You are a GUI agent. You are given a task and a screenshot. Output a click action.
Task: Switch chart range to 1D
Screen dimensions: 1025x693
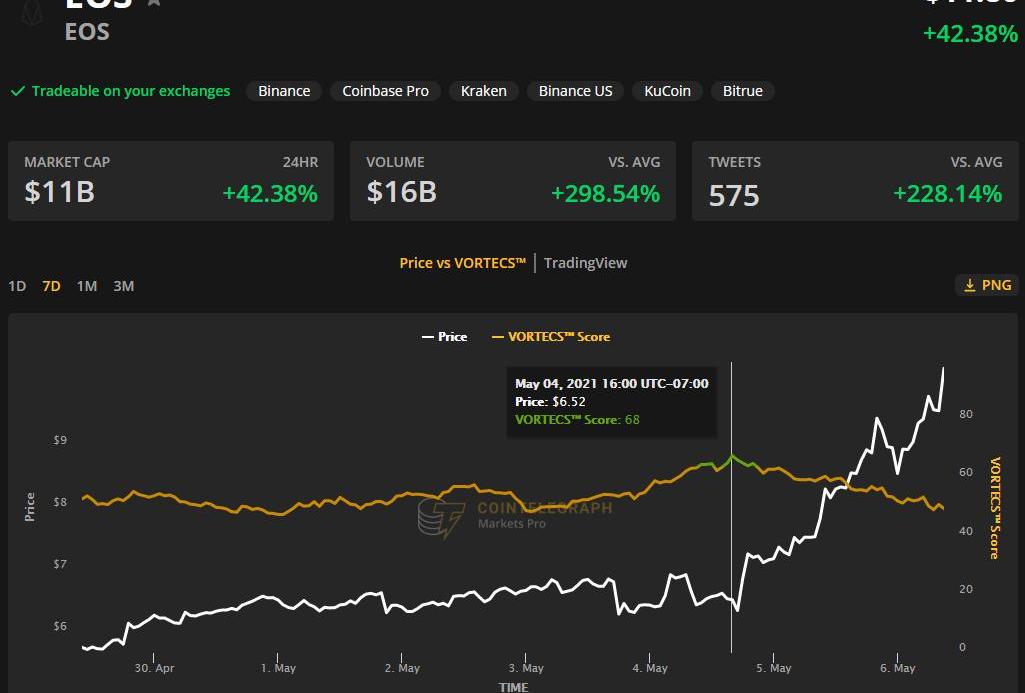coord(17,286)
